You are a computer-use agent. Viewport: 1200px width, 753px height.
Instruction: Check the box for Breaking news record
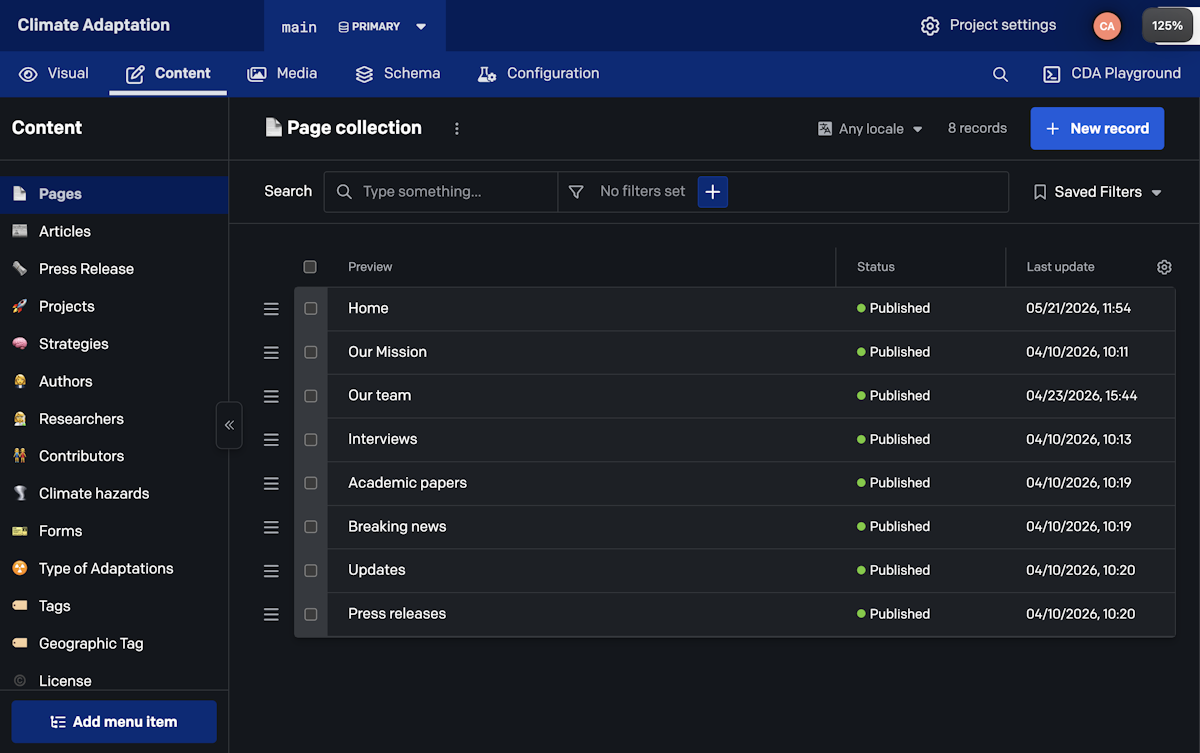click(311, 527)
